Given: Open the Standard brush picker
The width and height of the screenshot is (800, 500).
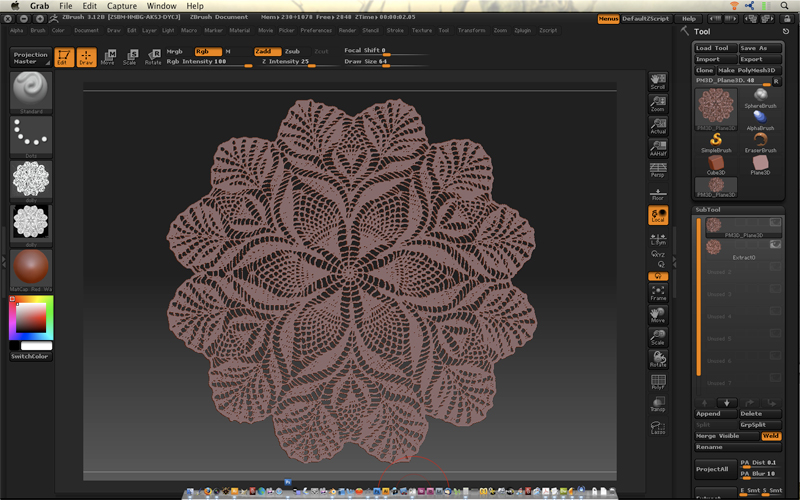Looking at the screenshot, I should click(x=30, y=92).
